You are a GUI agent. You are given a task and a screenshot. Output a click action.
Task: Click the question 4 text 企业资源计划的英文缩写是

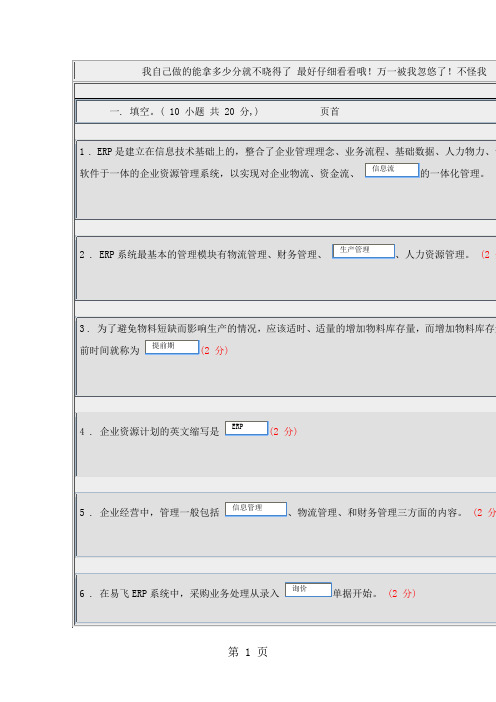pos(150,432)
